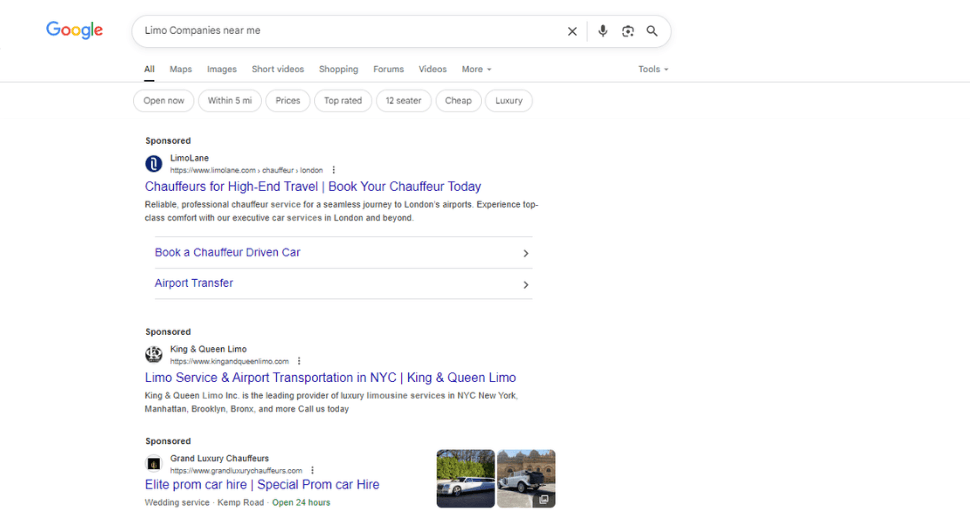Image resolution: width=970 pixels, height=517 pixels.
Task: Apply the Cheap filter chip
Action: [x=458, y=101]
